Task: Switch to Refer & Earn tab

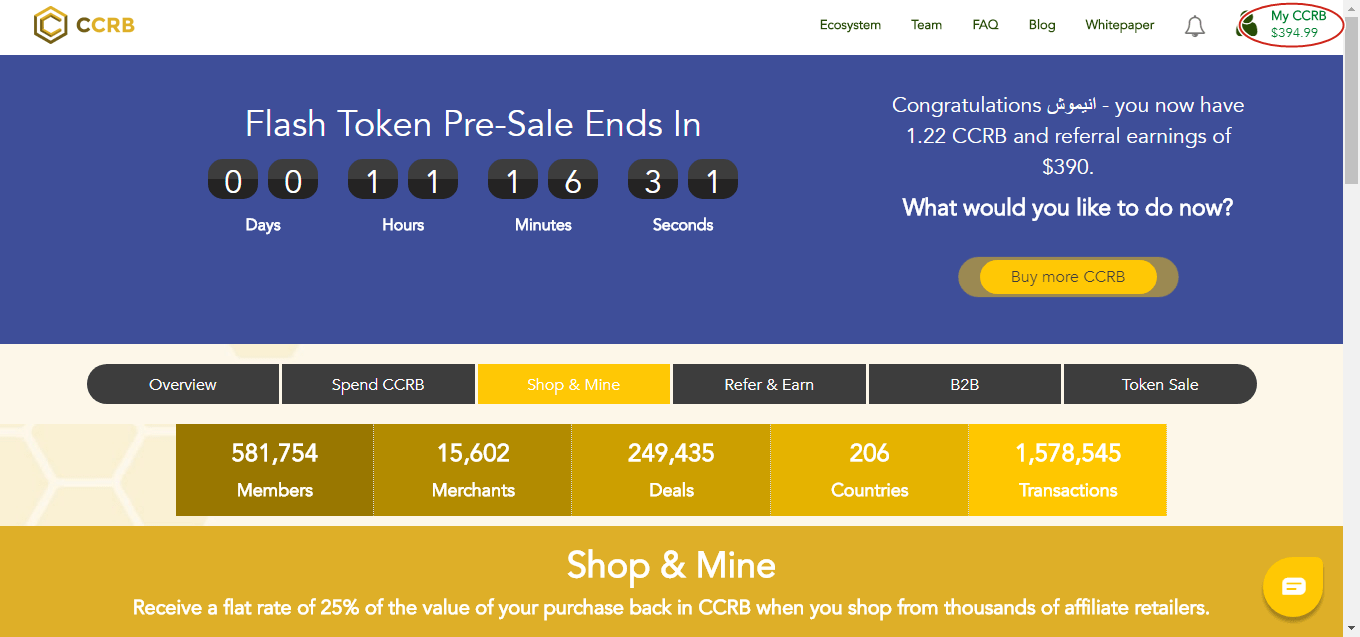Action: pos(769,384)
